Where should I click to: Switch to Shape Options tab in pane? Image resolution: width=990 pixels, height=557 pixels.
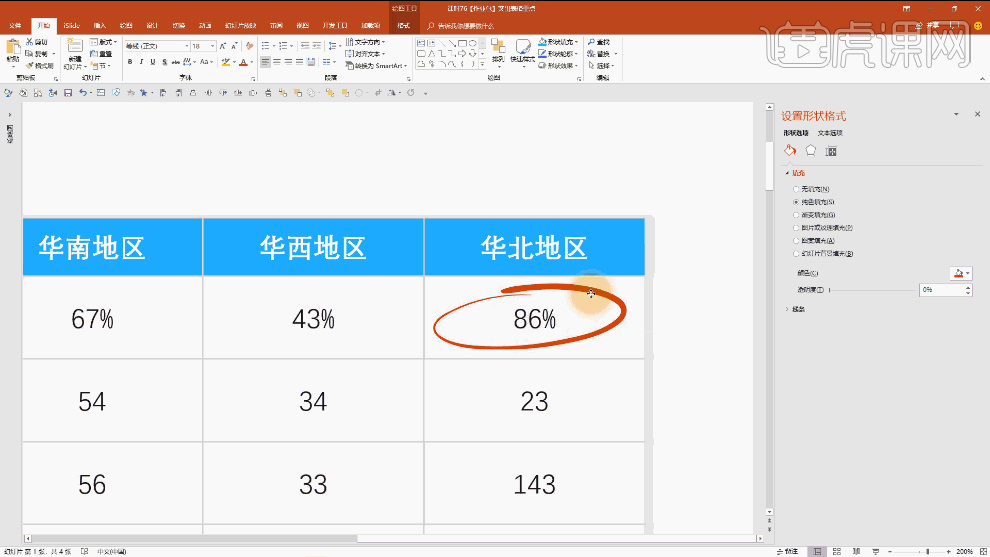(796, 133)
